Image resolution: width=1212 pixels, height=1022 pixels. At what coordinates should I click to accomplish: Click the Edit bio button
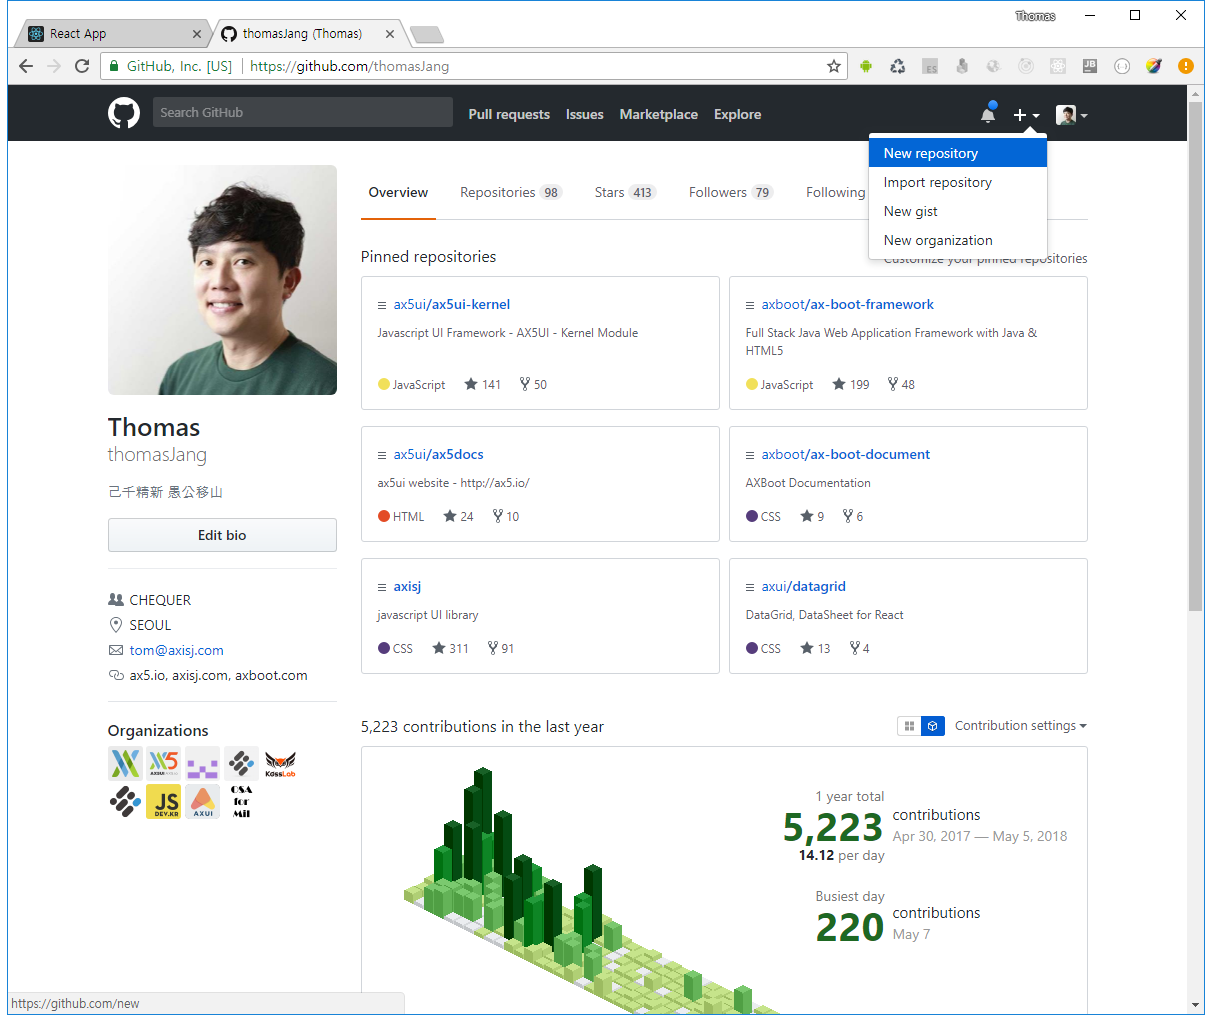point(222,535)
